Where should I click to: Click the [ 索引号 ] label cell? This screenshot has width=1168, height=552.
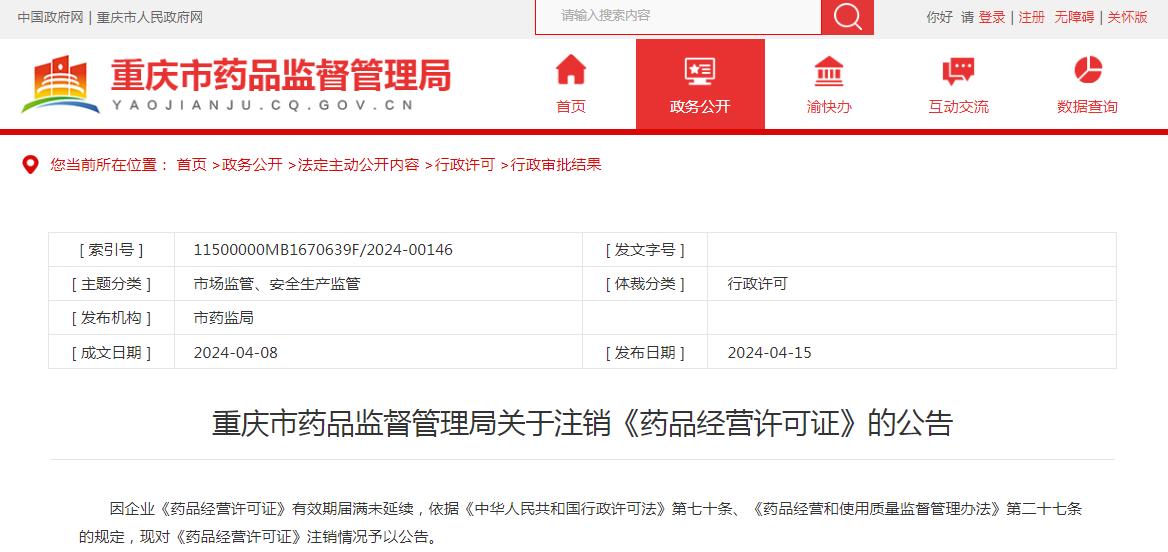point(111,250)
